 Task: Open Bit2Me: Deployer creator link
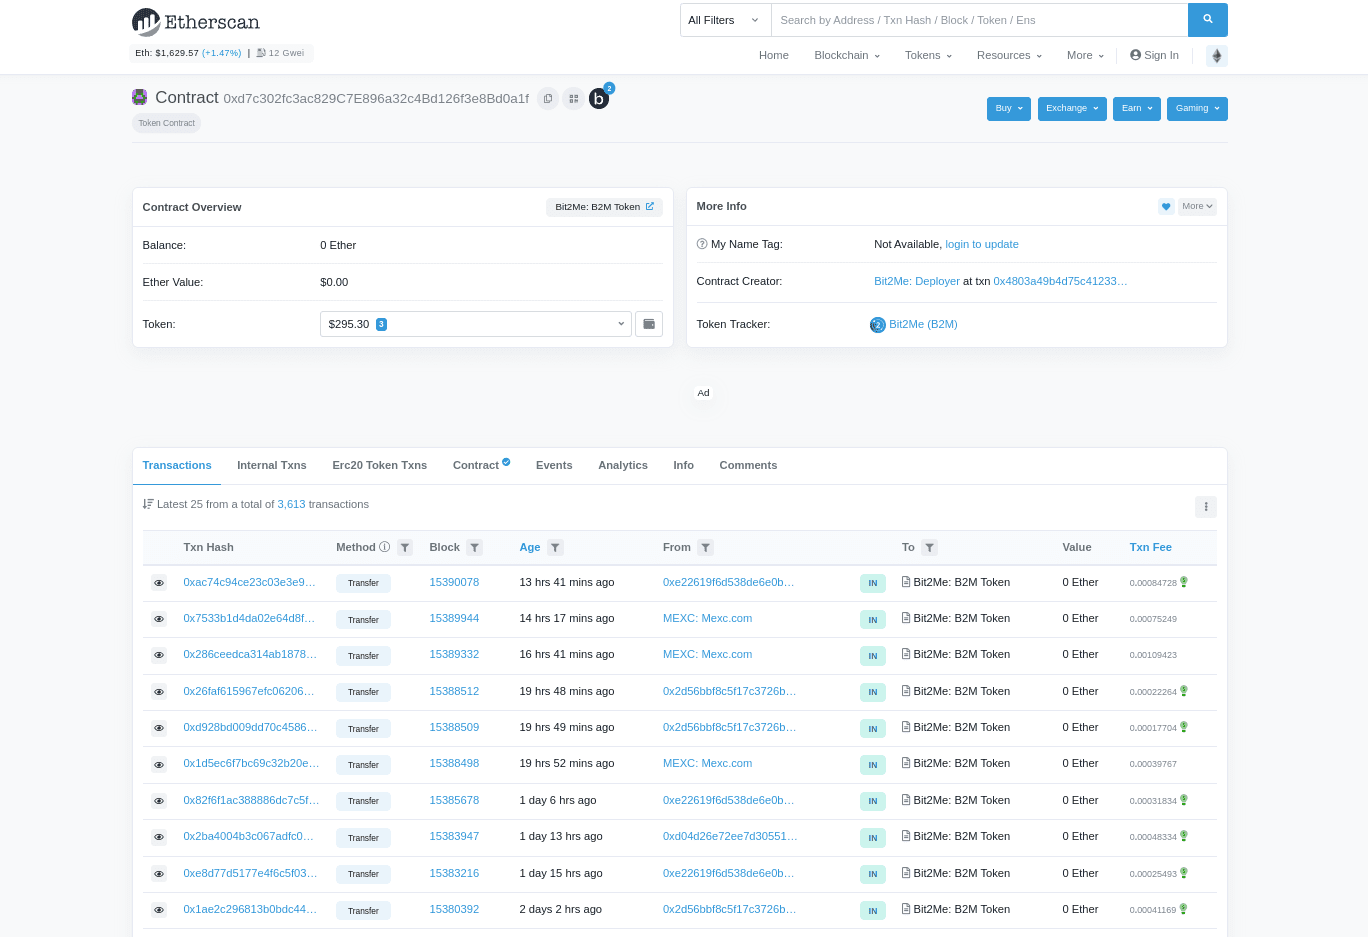click(917, 281)
